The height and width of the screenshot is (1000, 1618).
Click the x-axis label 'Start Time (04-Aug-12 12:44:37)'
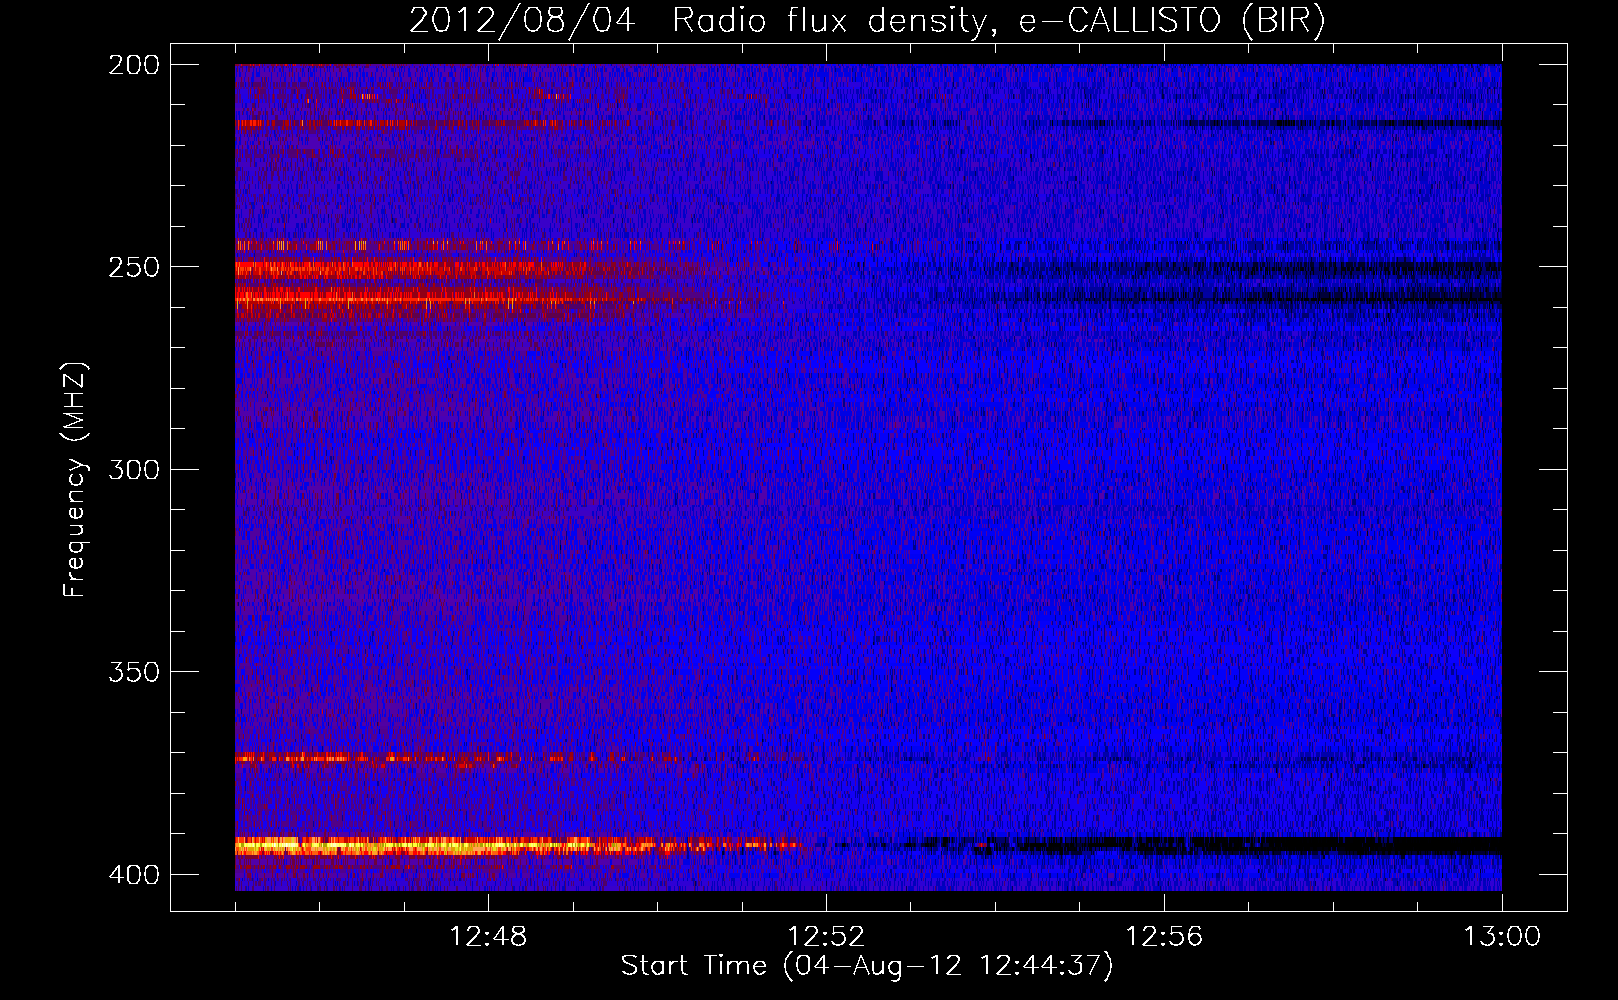pos(867,966)
